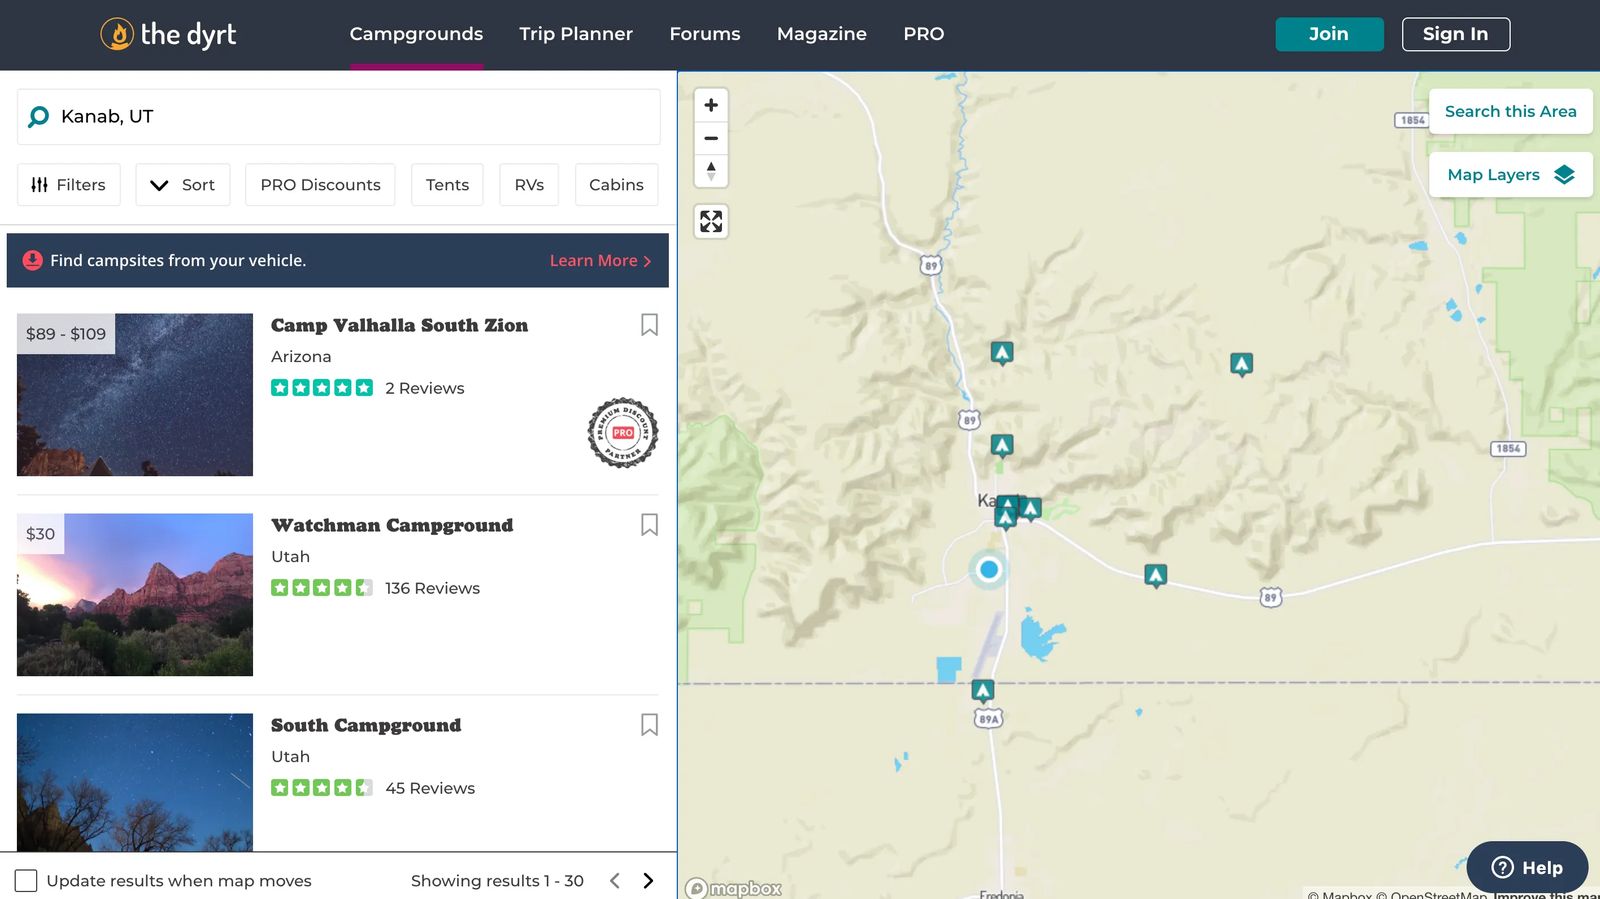
Task: Open Trip Planner nav item
Action: tap(576, 34)
